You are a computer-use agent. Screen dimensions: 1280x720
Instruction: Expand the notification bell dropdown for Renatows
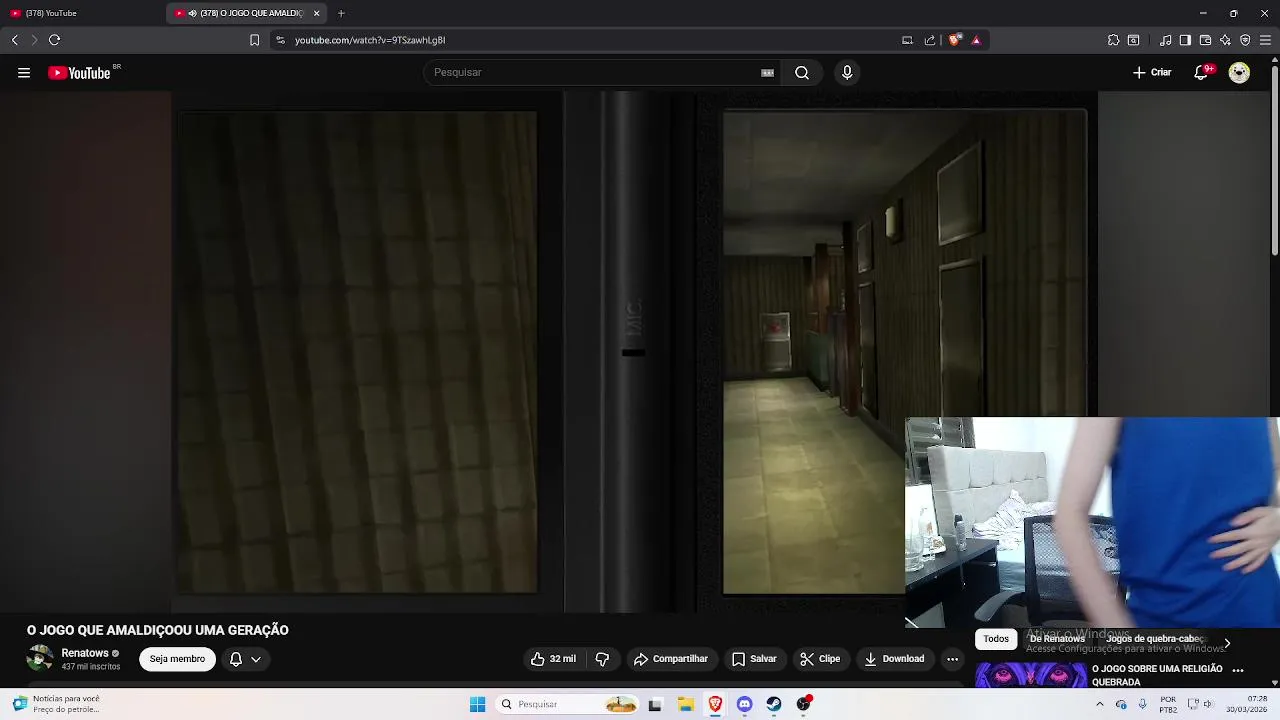245,659
